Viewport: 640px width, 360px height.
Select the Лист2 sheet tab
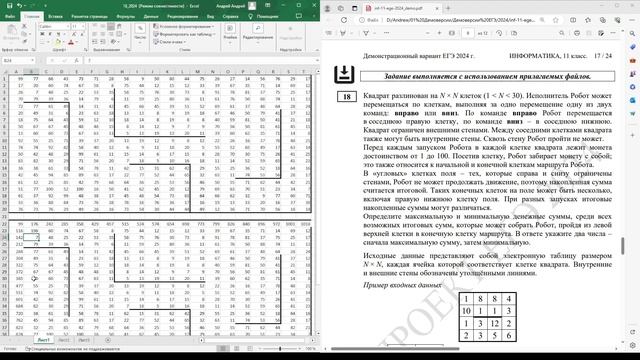pos(64,340)
